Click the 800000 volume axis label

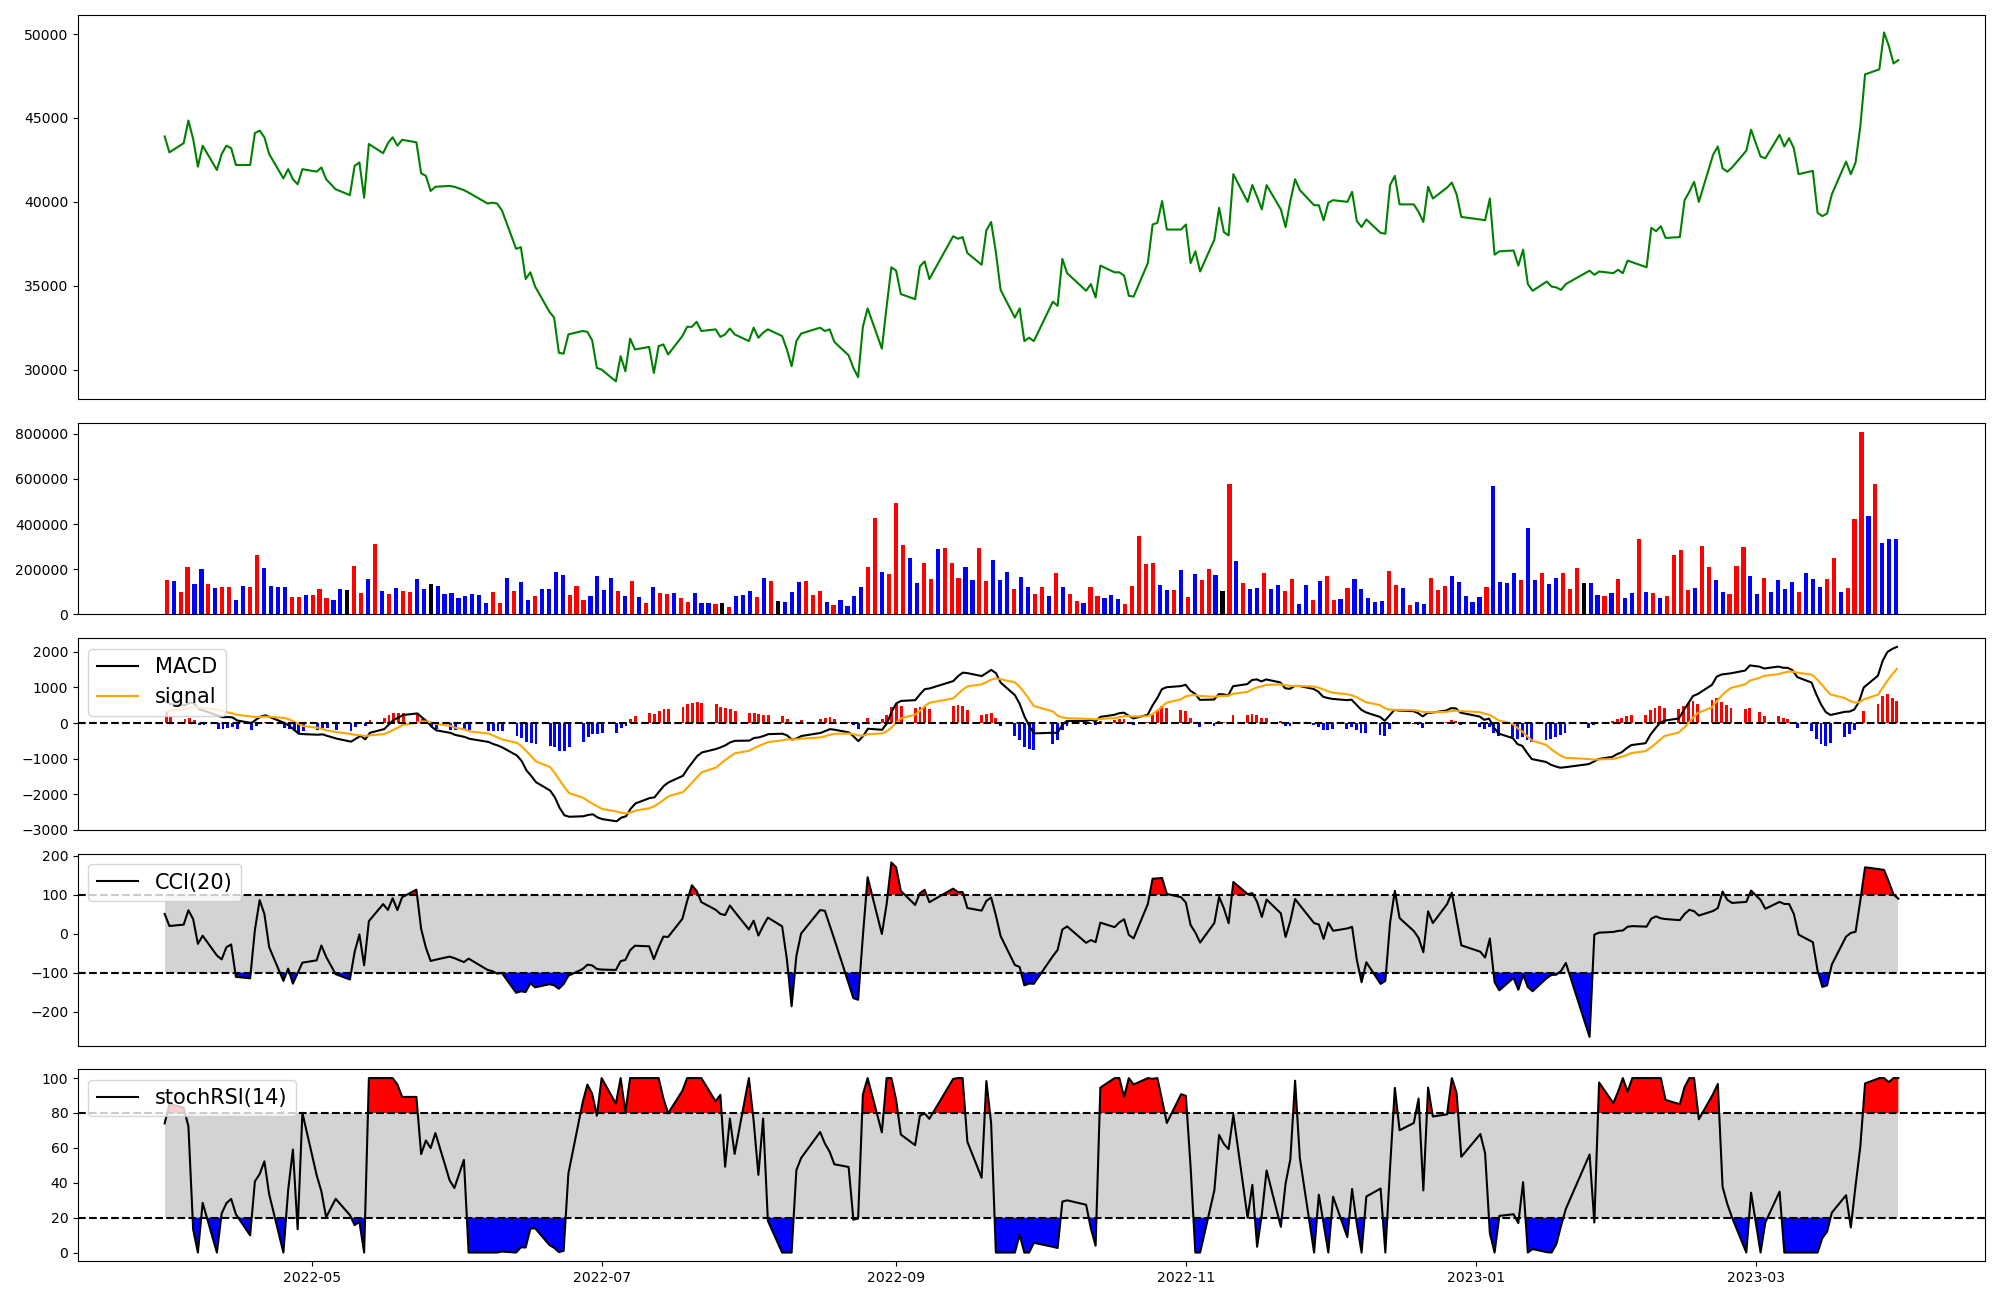[42, 435]
